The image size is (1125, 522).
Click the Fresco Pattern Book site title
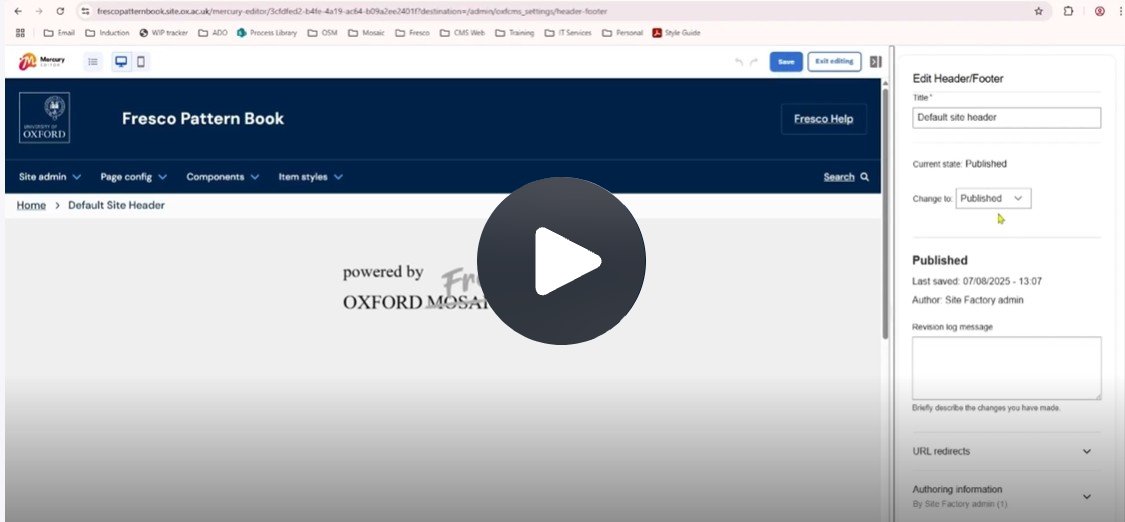[203, 118]
